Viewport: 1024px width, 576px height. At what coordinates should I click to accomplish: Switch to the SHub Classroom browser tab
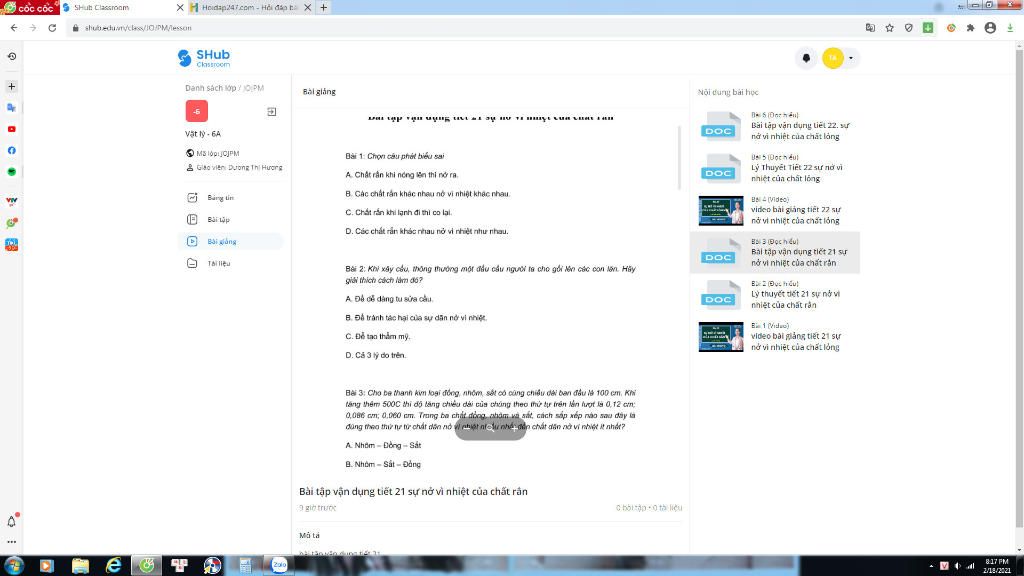pos(121,7)
